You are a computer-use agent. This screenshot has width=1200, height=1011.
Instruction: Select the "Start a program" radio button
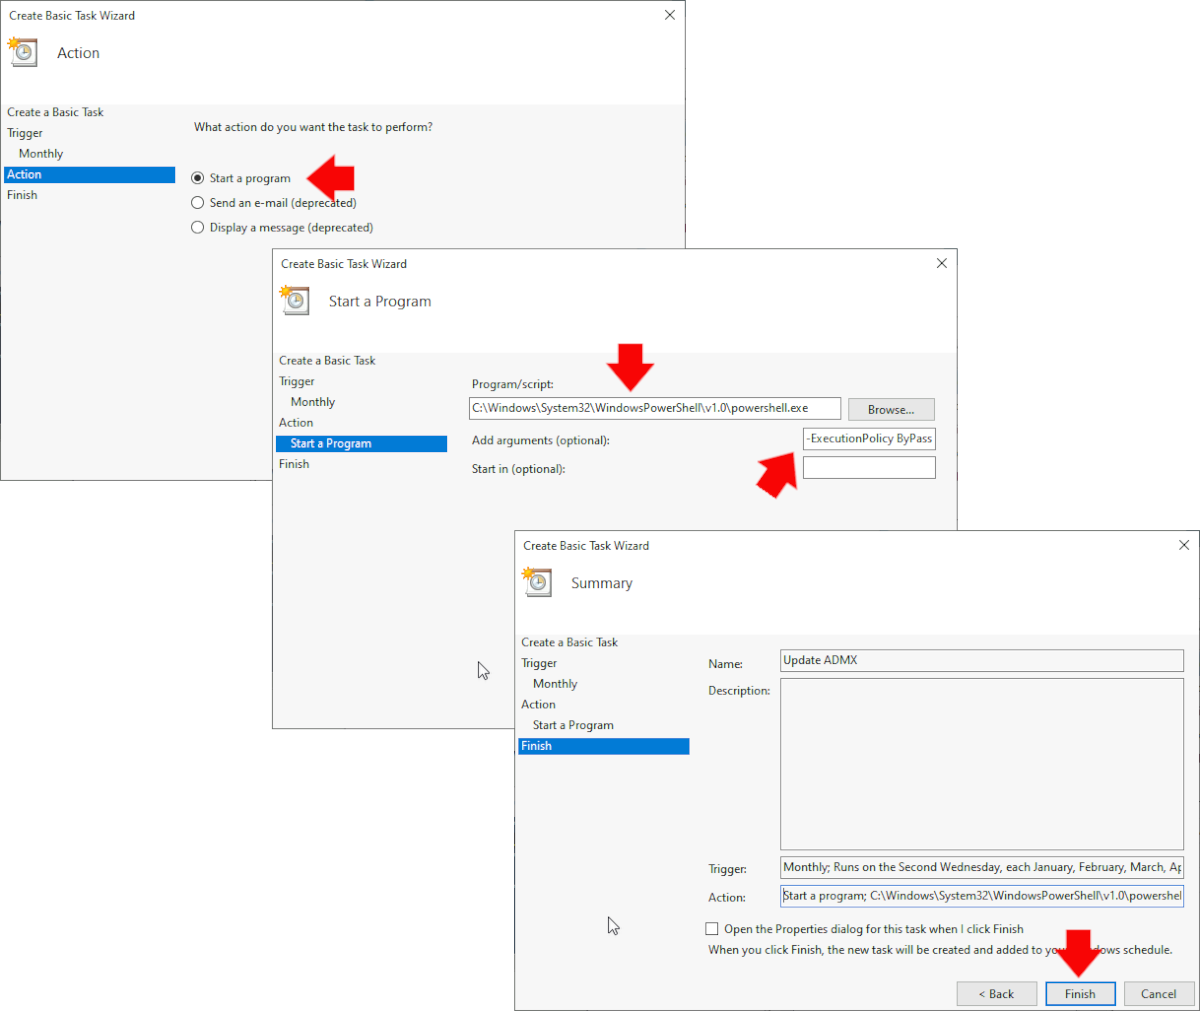click(x=197, y=177)
